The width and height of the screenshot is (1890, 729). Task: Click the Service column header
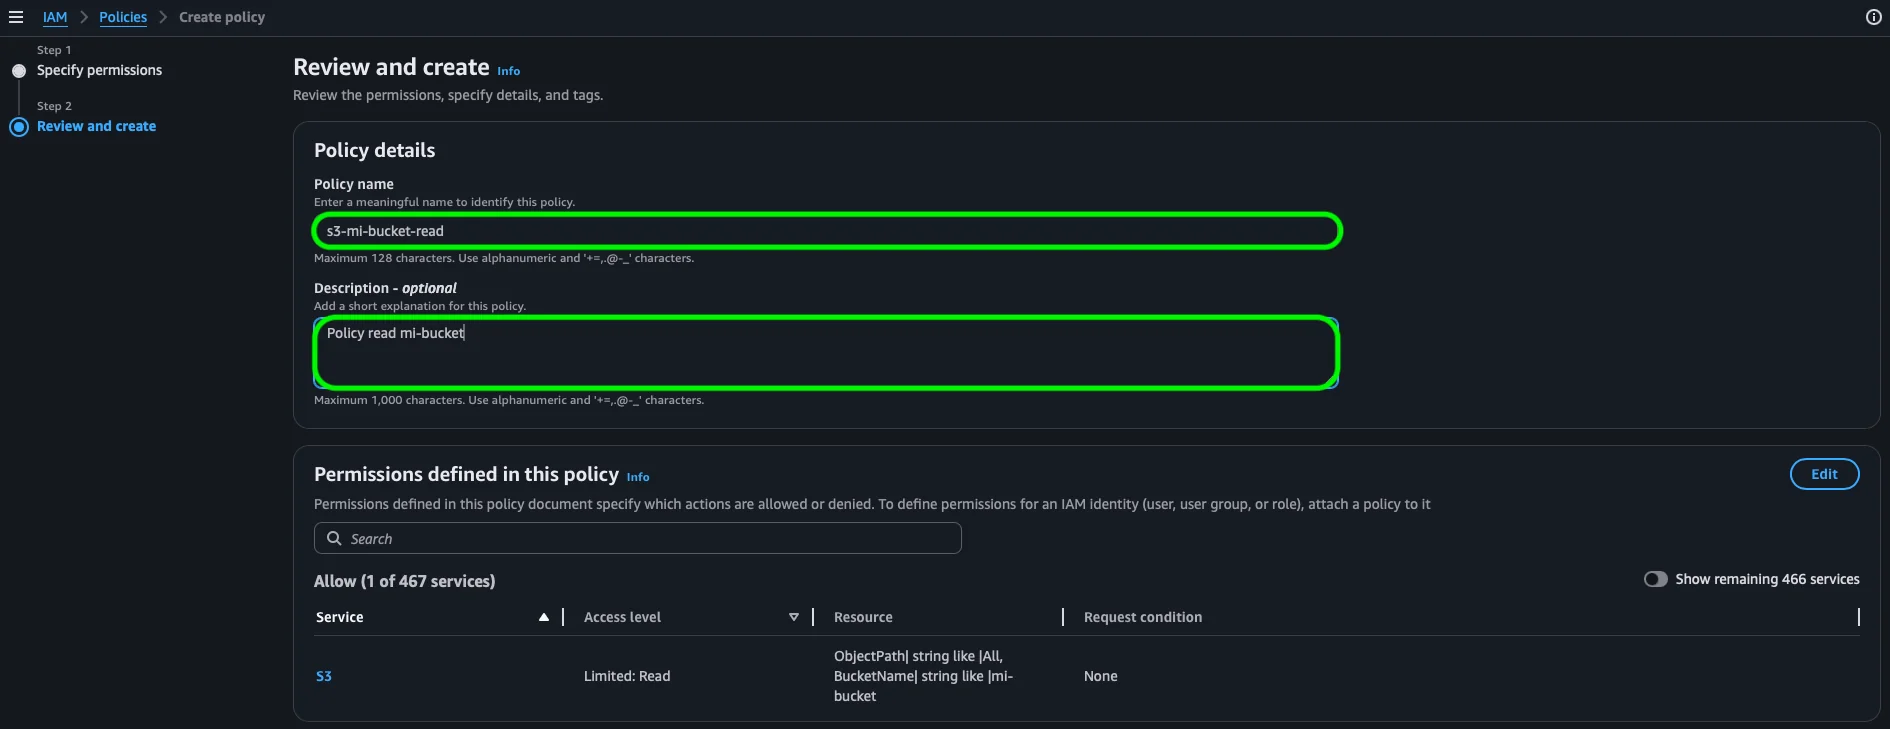click(x=340, y=617)
